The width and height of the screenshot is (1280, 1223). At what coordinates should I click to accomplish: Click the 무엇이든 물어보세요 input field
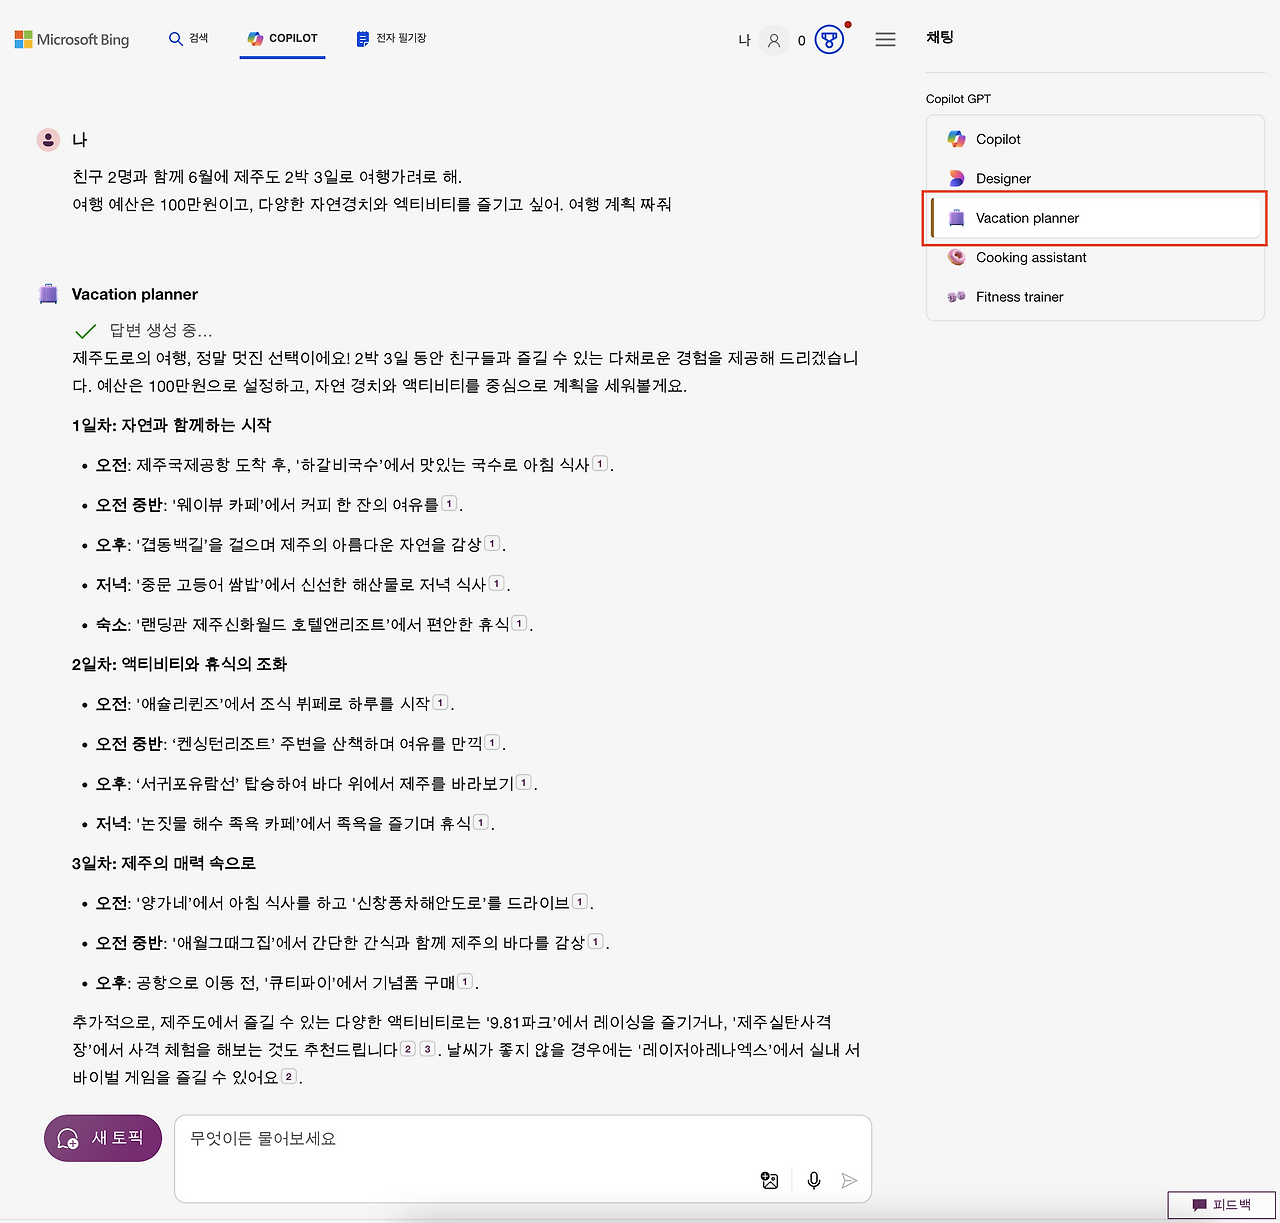(450, 1138)
